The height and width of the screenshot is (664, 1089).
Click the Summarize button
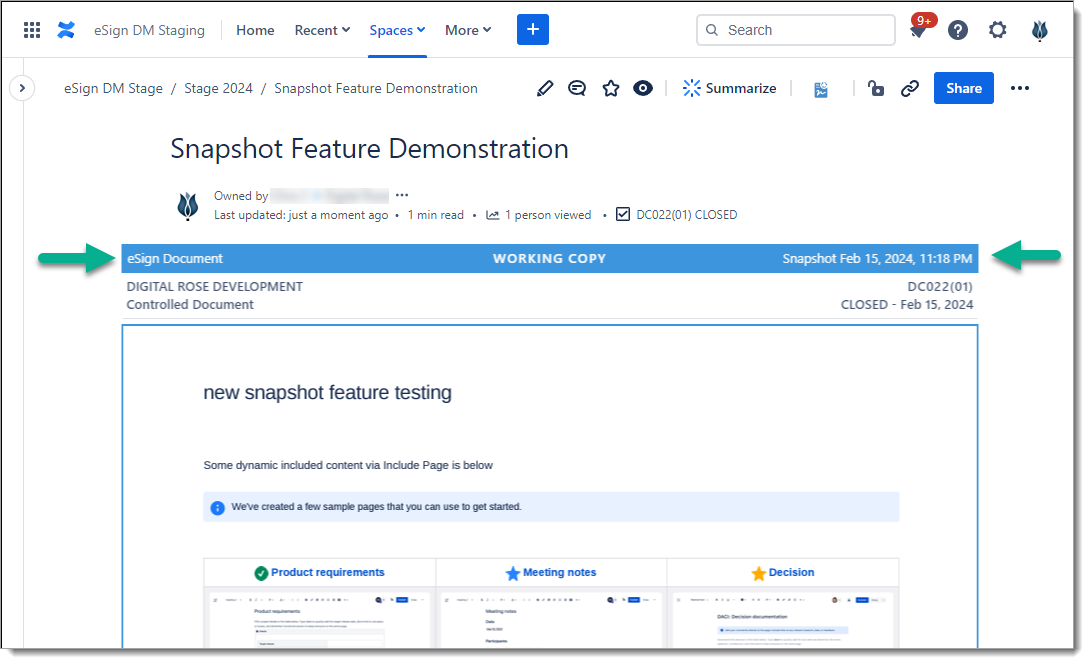point(730,88)
